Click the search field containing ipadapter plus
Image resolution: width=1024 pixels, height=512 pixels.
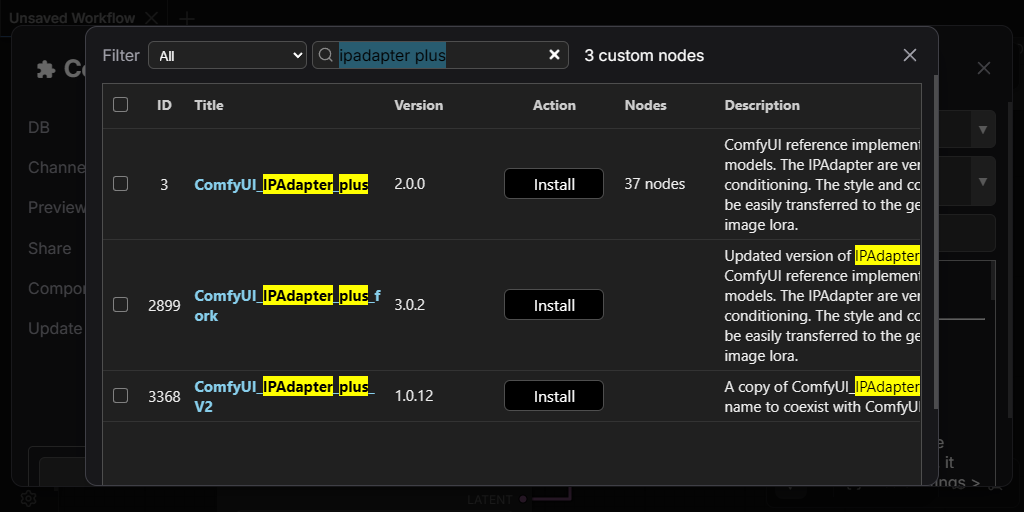[x=441, y=56]
